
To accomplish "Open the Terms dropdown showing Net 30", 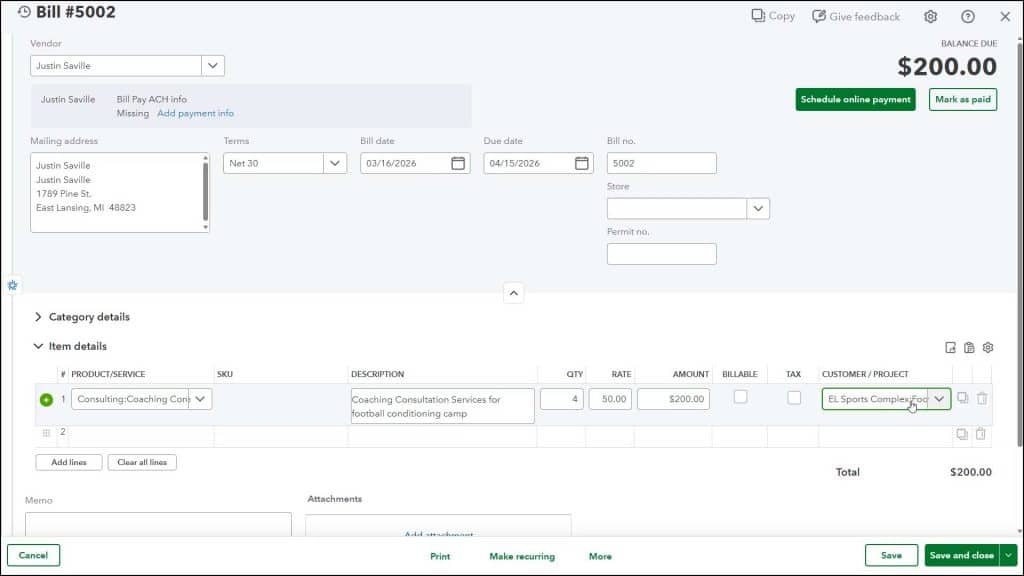I will click(336, 162).
